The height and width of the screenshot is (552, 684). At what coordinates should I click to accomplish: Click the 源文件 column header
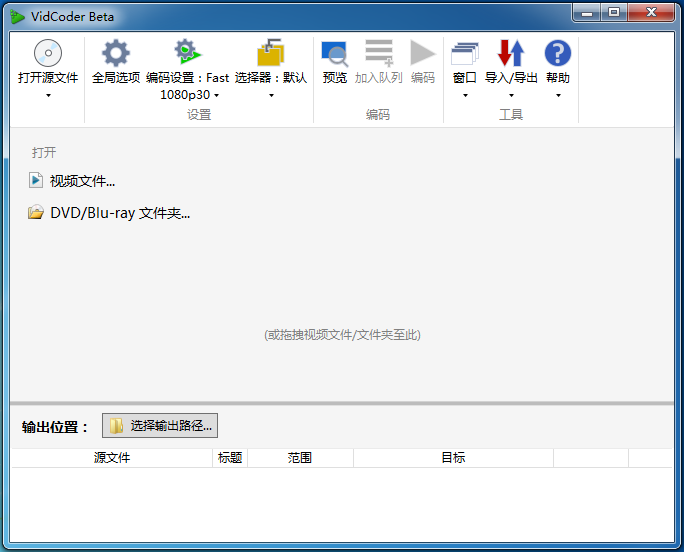[x=112, y=458]
